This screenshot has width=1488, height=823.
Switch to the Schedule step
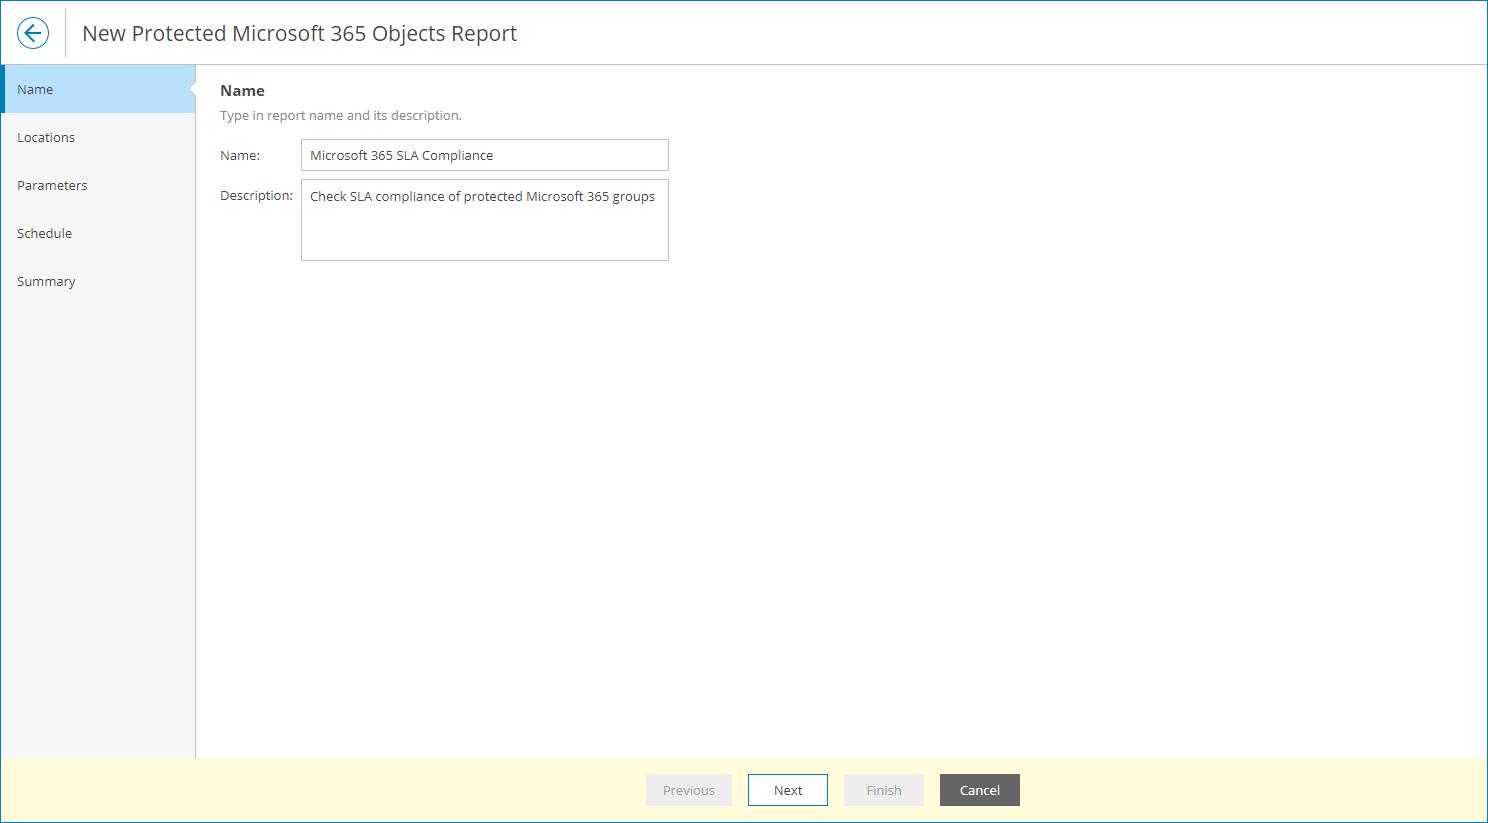(x=44, y=233)
